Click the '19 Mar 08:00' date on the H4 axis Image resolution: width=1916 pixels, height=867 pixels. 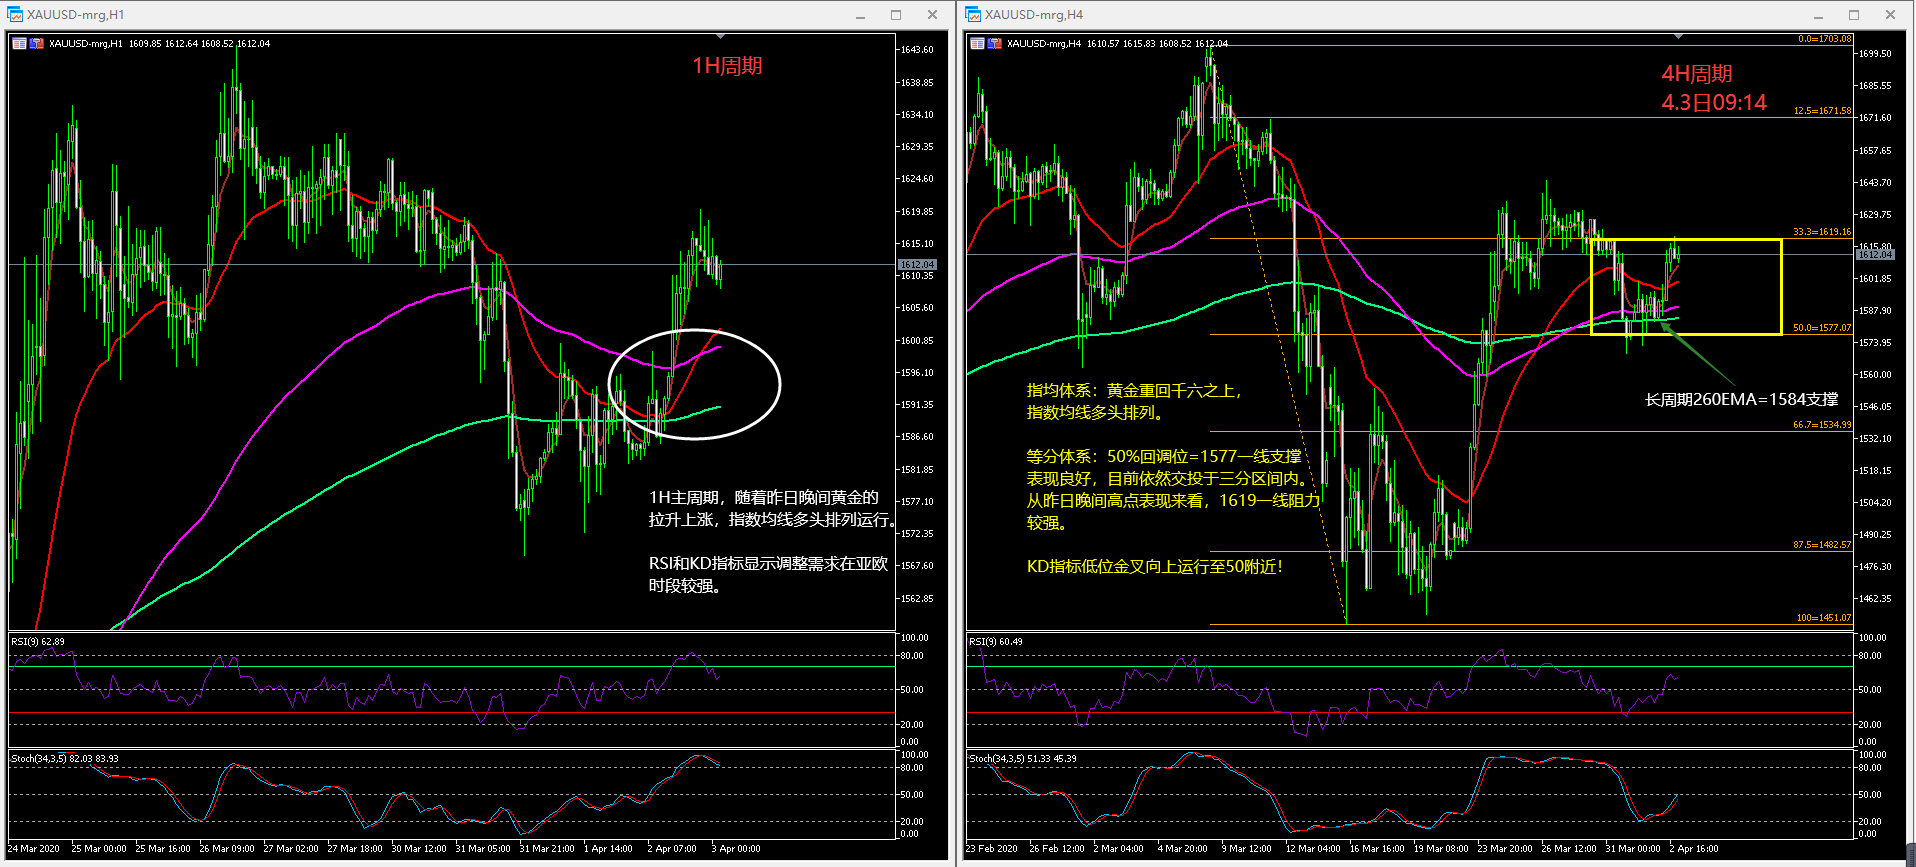click(1441, 848)
